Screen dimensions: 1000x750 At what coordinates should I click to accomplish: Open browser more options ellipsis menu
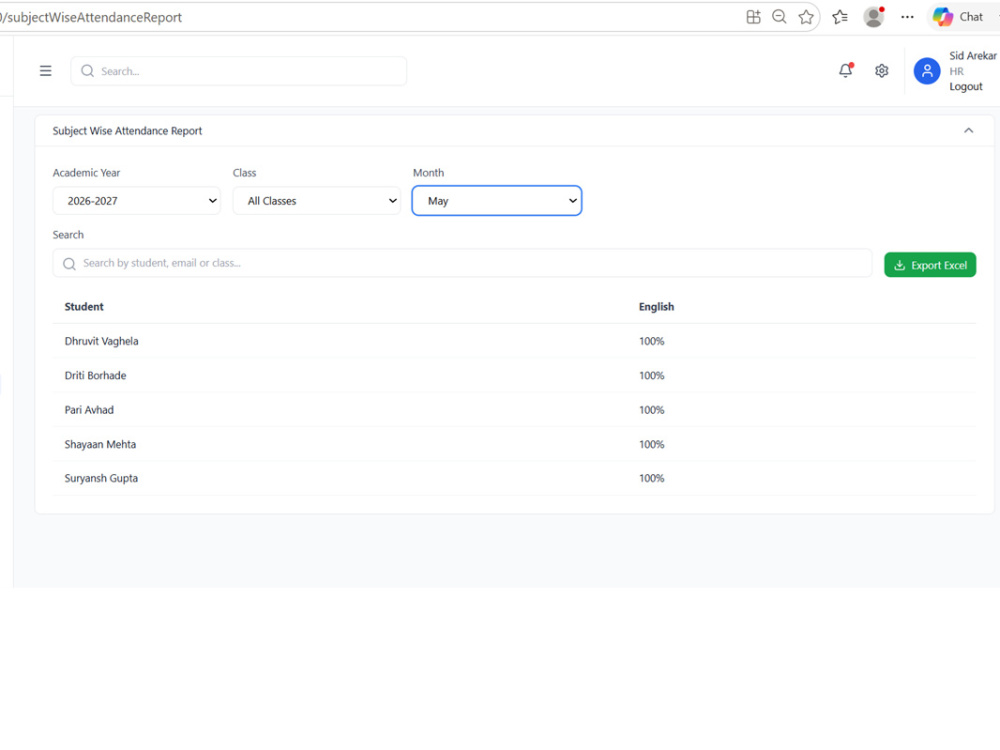pos(907,17)
